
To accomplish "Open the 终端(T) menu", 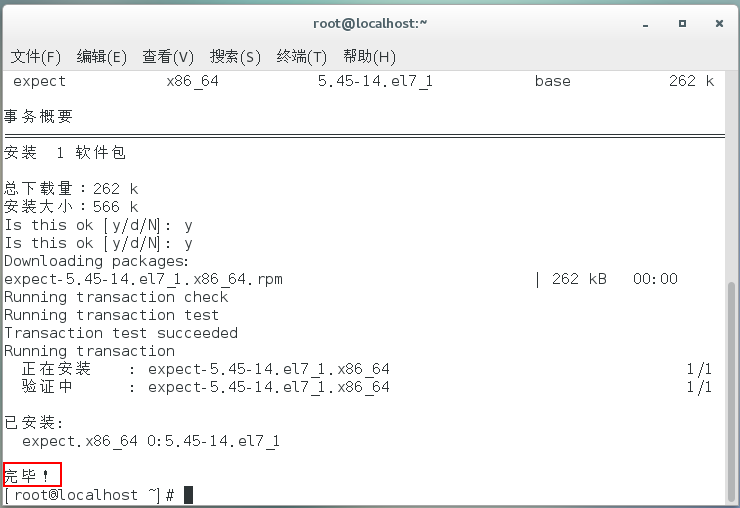I will pyautogui.click(x=302, y=57).
